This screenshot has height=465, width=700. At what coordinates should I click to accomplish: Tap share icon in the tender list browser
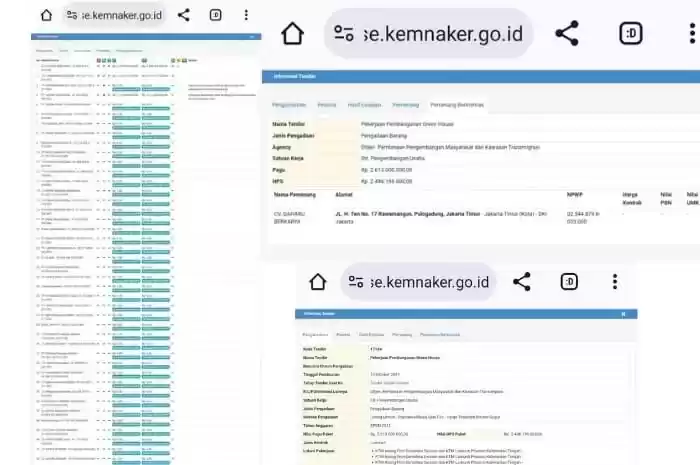coord(183,15)
